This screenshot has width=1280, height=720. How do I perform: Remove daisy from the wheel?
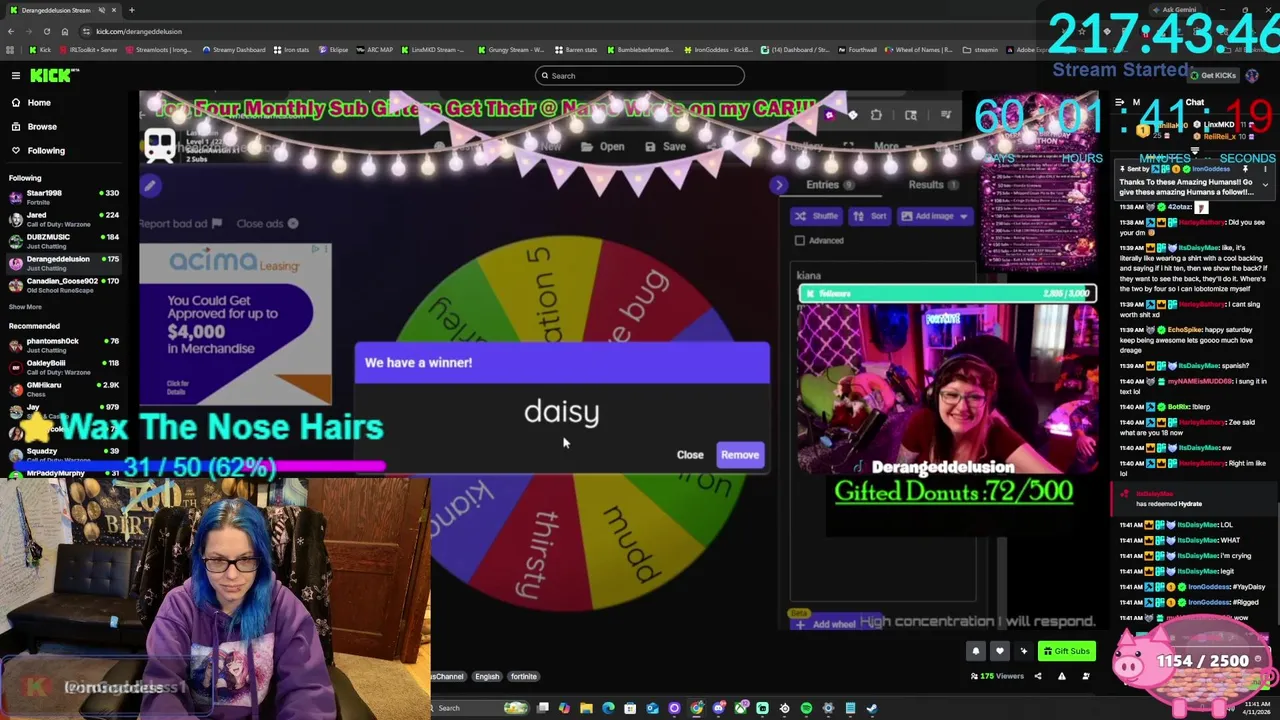(x=740, y=455)
